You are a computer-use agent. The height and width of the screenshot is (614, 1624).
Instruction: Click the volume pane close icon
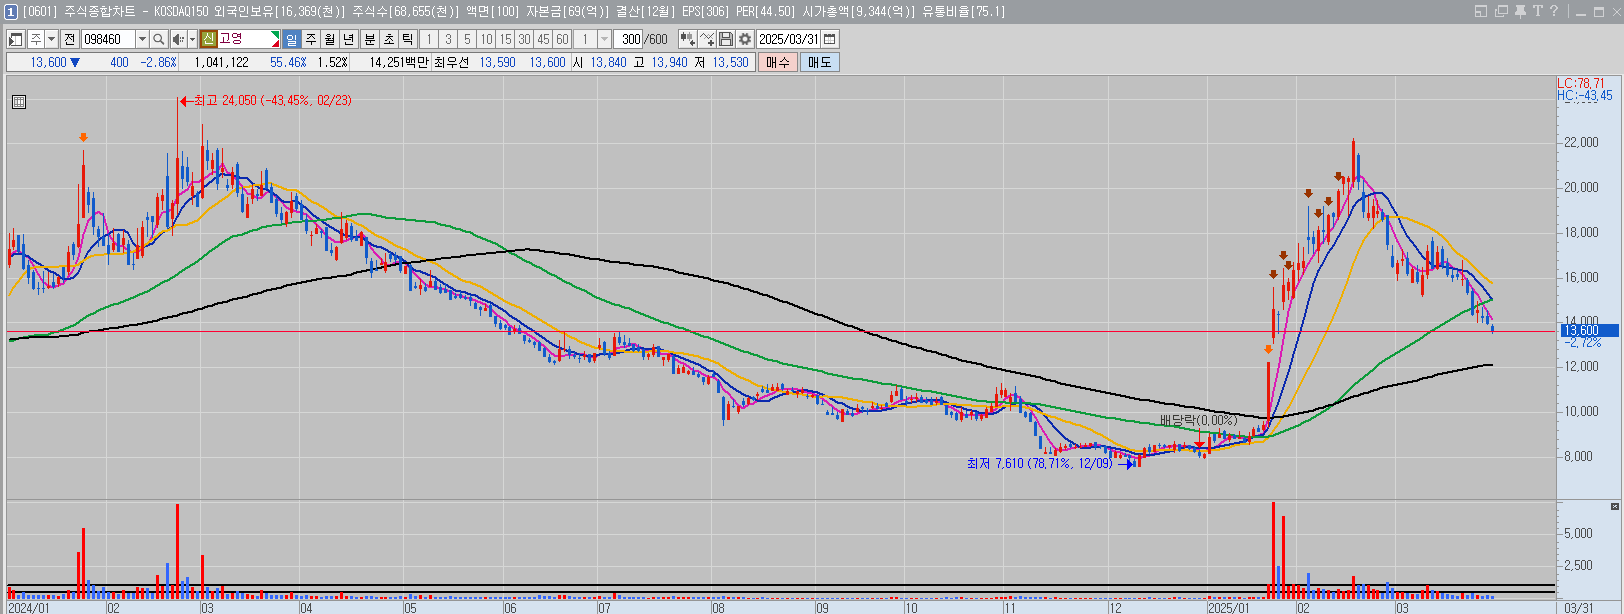(1615, 506)
